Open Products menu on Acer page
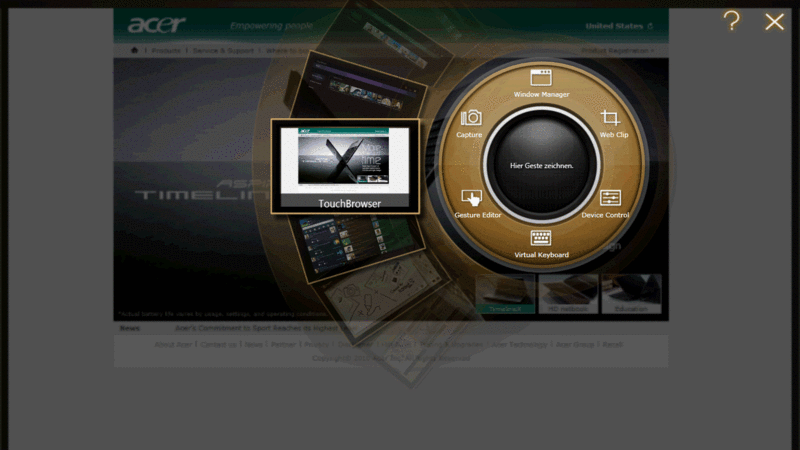This screenshot has width=800, height=450. click(166, 51)
